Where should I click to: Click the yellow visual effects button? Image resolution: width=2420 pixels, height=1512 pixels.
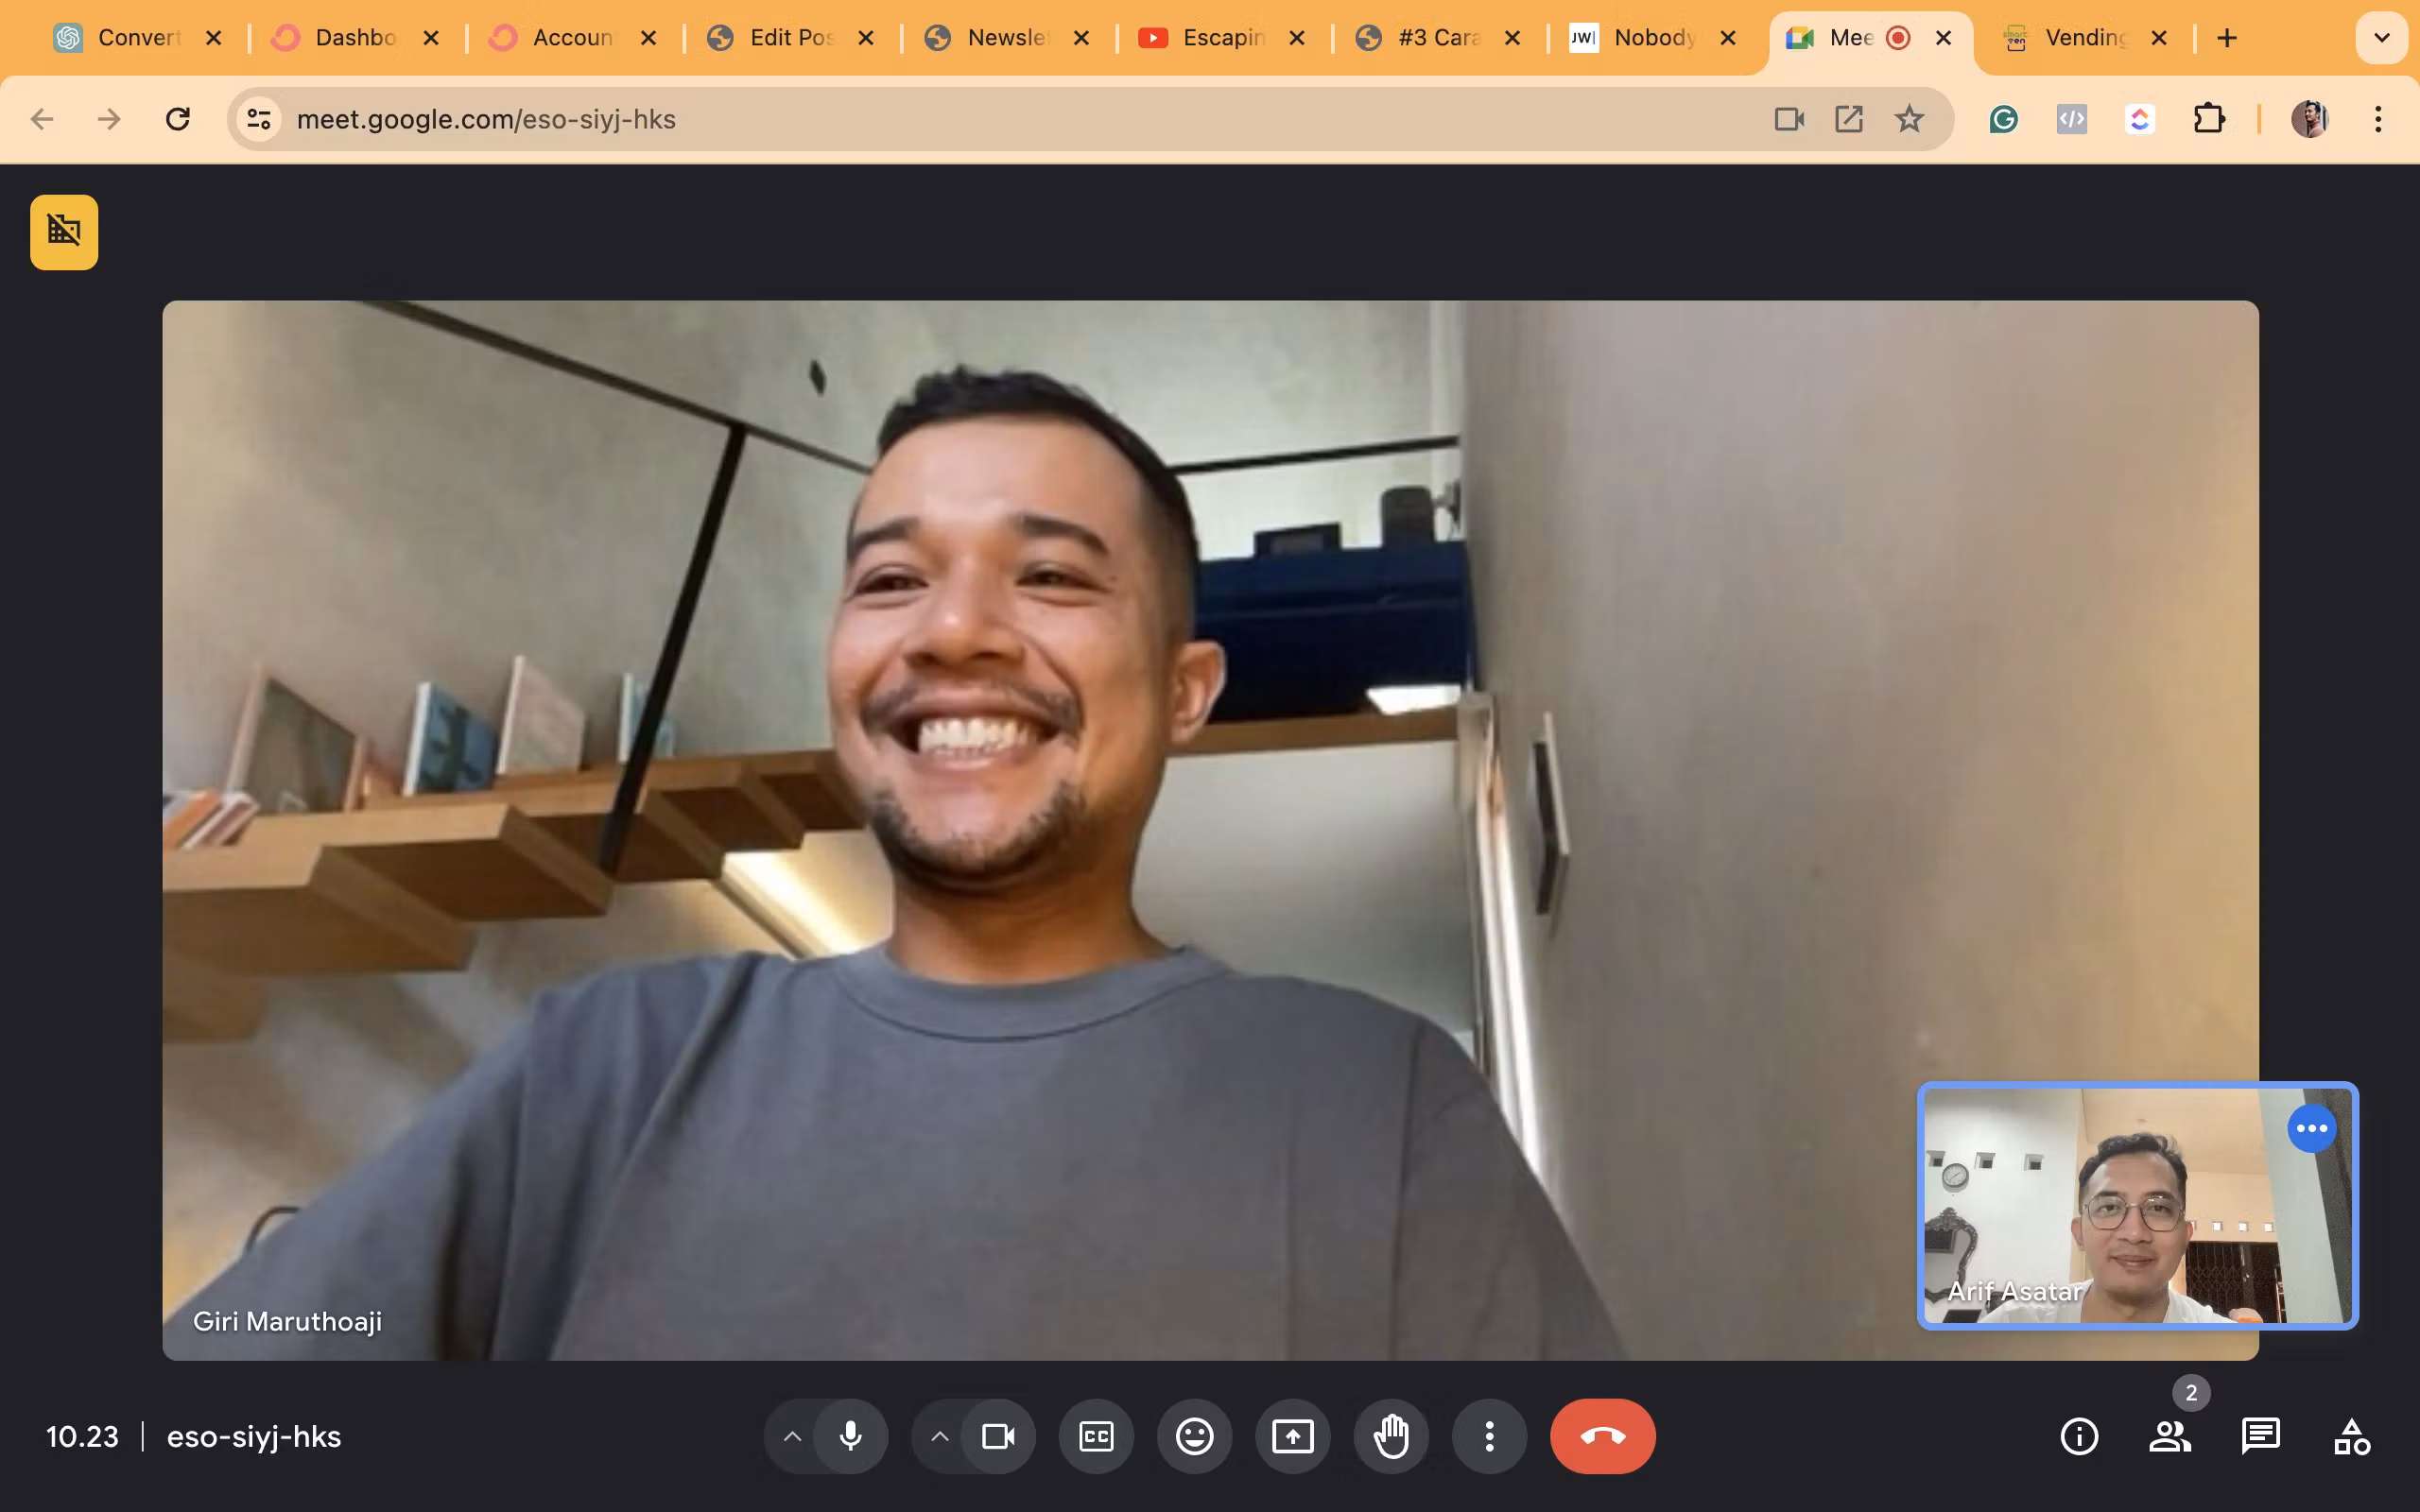point(64,232)
